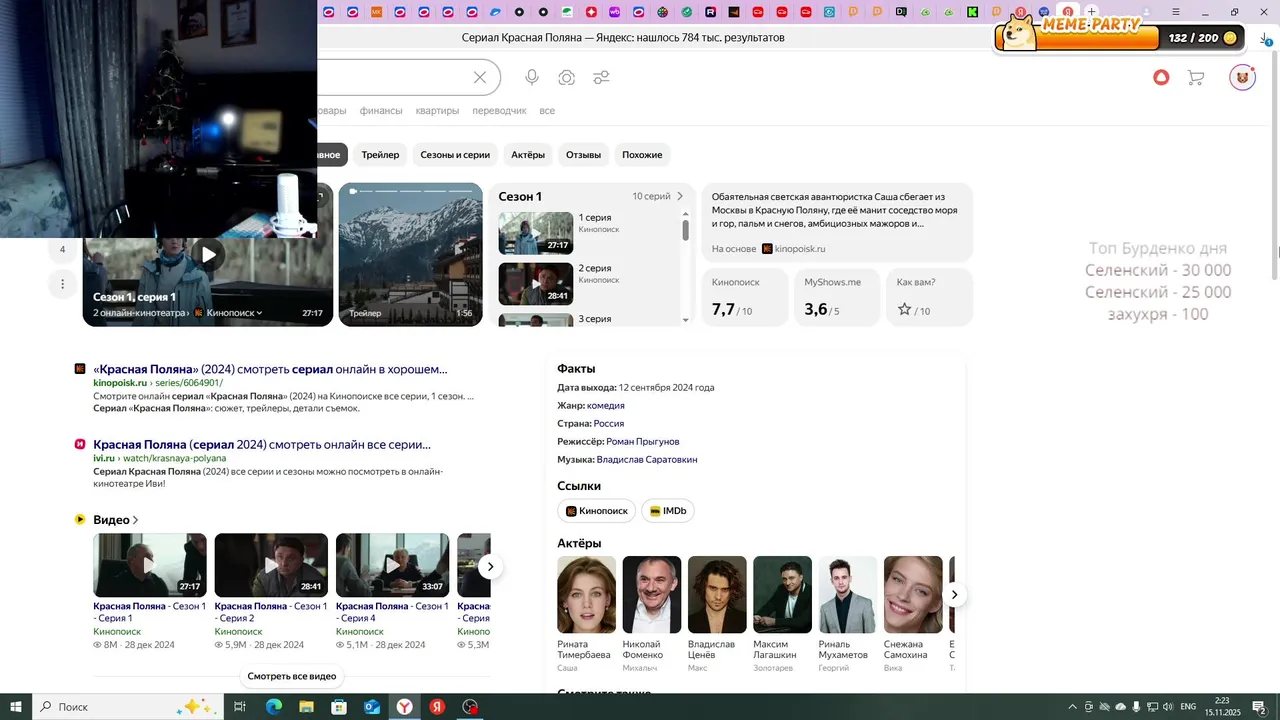1280x720 pixels.
Task: Play the Сезон 1 Серия 2 video thumbnail
Action: pyautogui.click(x=271, y=565)
